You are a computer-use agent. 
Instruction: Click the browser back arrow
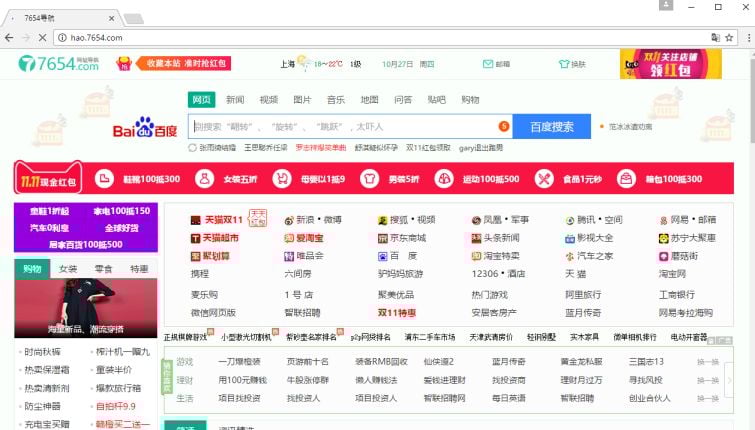[9, 38]
